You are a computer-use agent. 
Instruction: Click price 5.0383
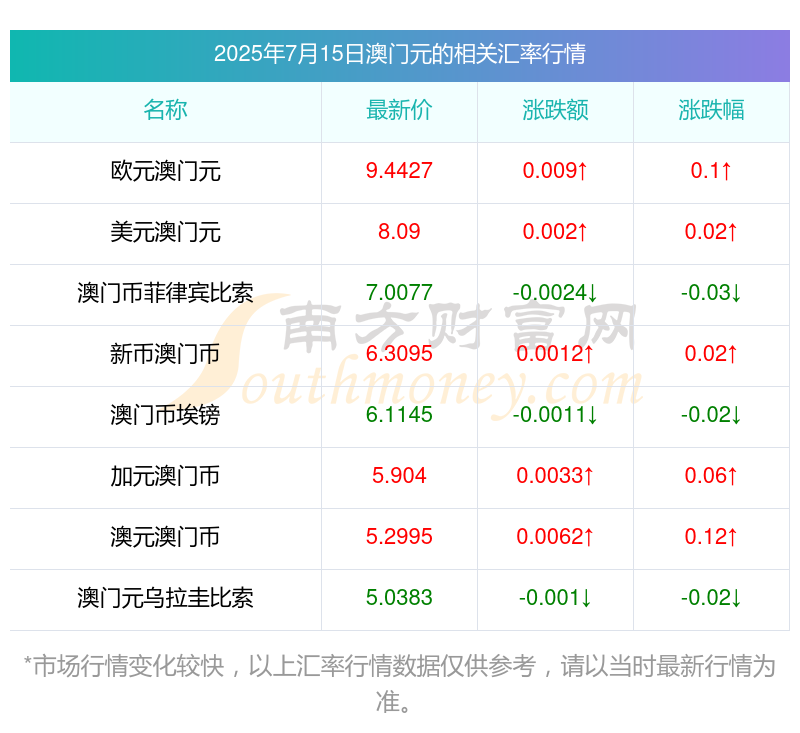399,598
